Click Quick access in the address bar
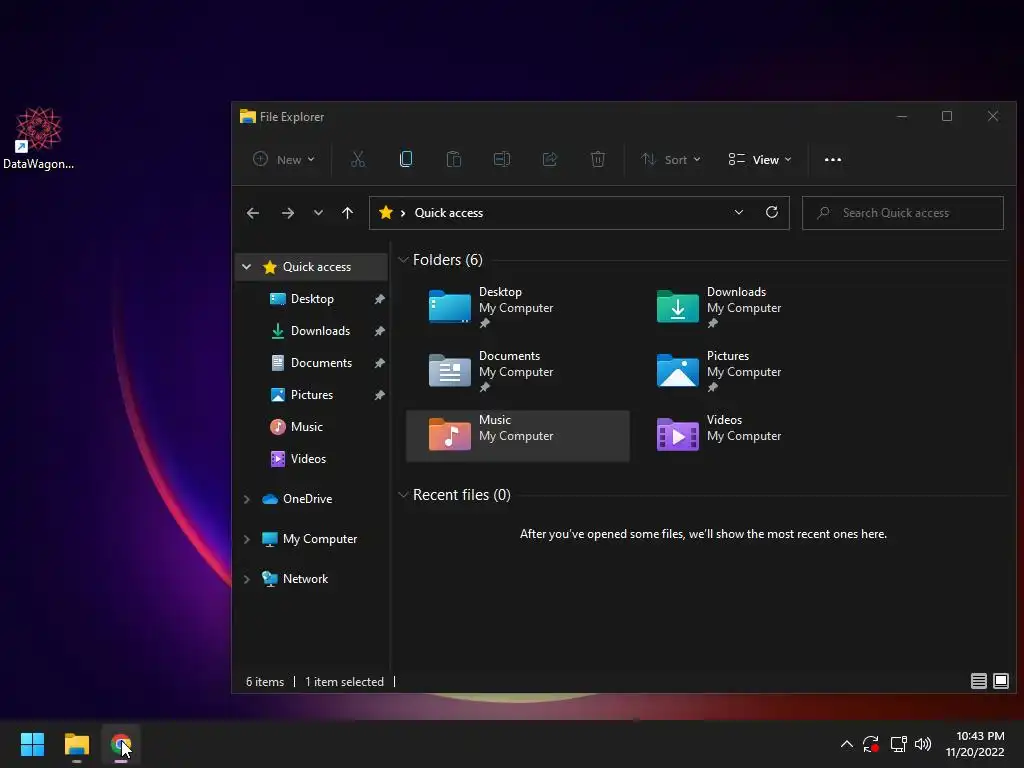1024x768 pixels. 449,213
